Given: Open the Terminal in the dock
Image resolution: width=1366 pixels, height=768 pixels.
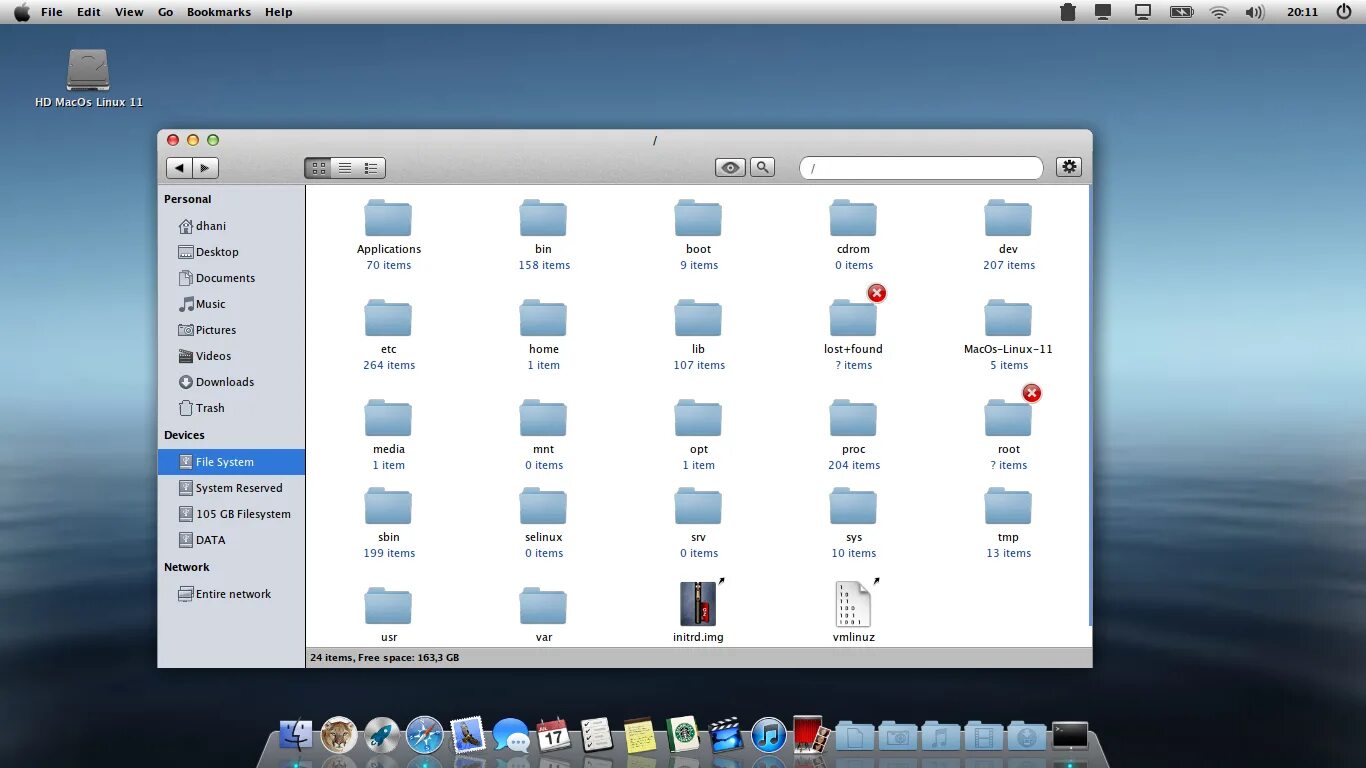Looking at the screenshot, I should pos(1069,736).
